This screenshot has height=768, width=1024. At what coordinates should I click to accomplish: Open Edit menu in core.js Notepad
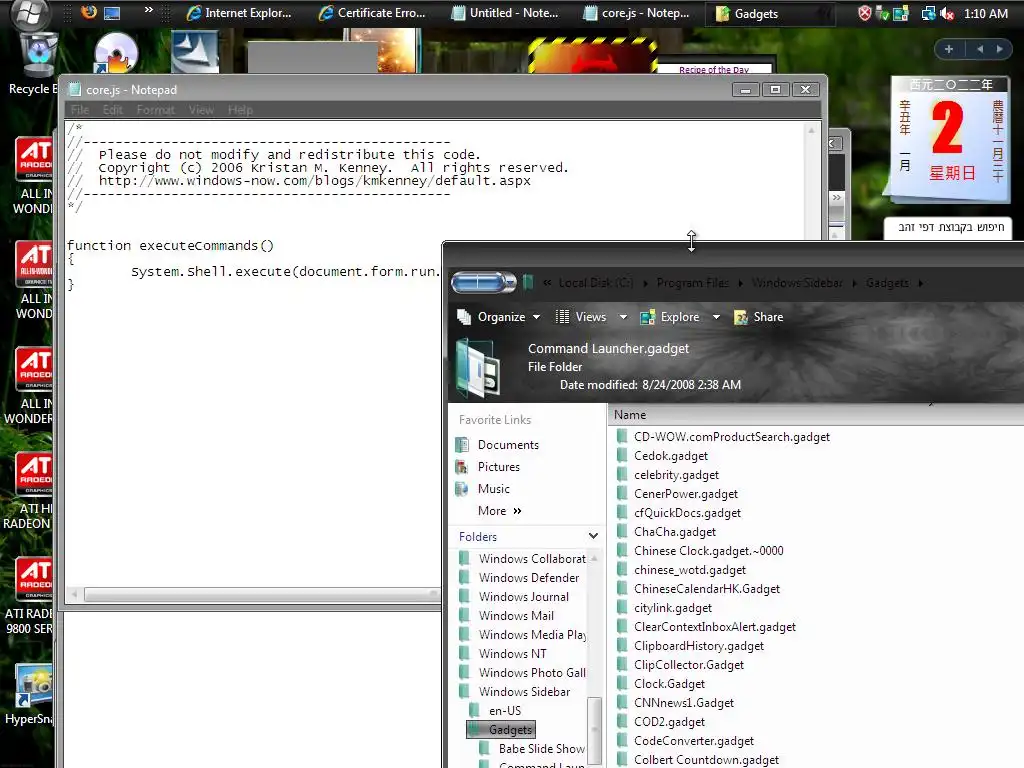click(x=112, y=110)
